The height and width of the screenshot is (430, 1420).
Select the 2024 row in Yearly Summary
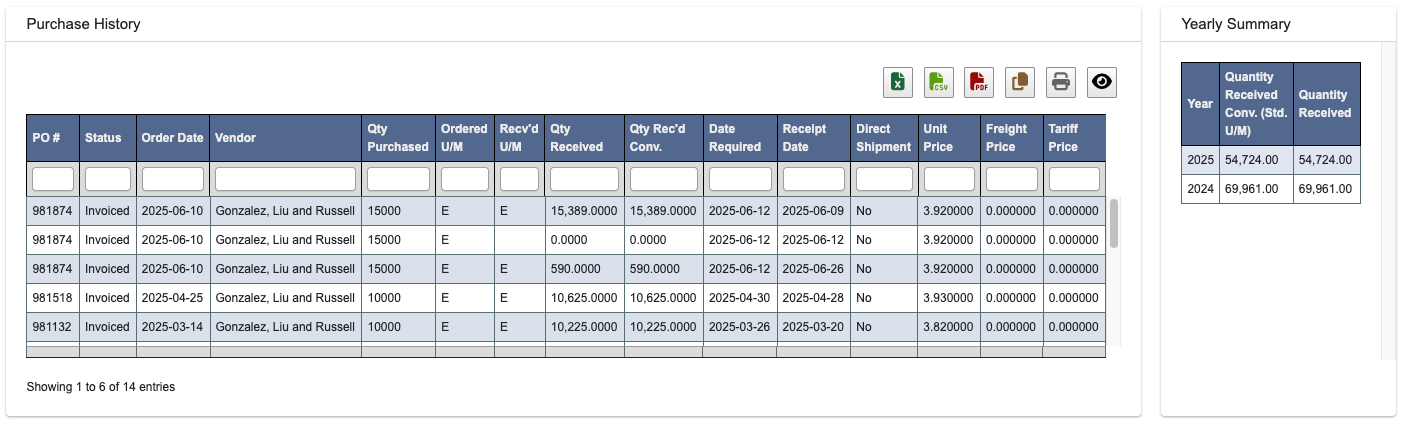point(1271,189)
